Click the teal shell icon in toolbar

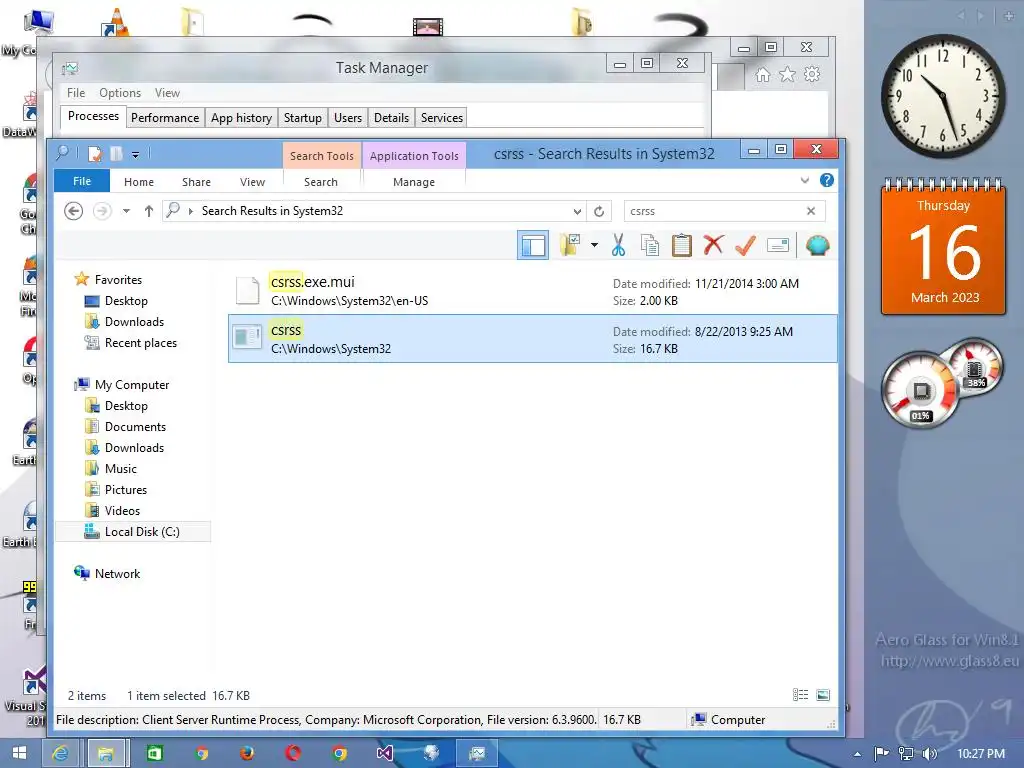[x=817, y=246]
